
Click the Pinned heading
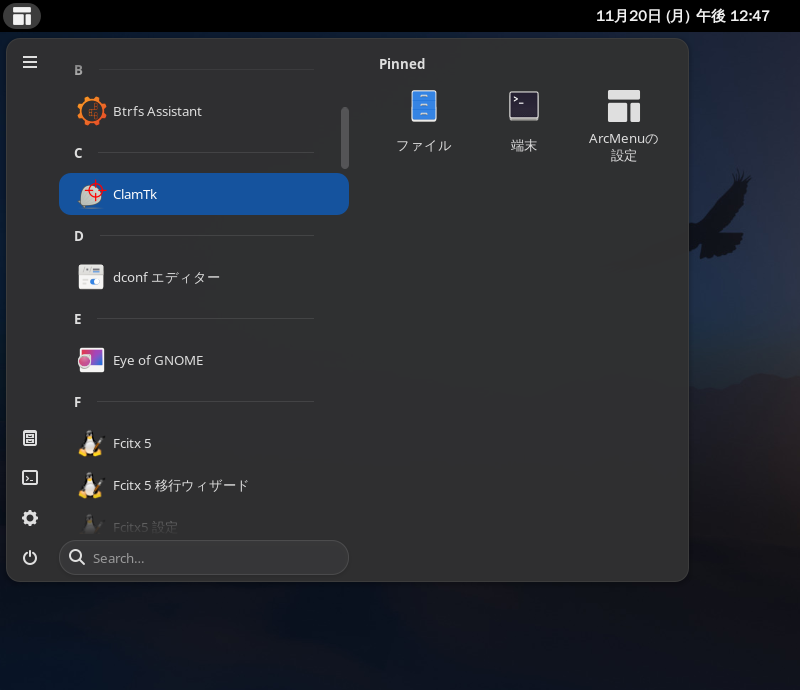pyautogui.click(x=402, y=64)
